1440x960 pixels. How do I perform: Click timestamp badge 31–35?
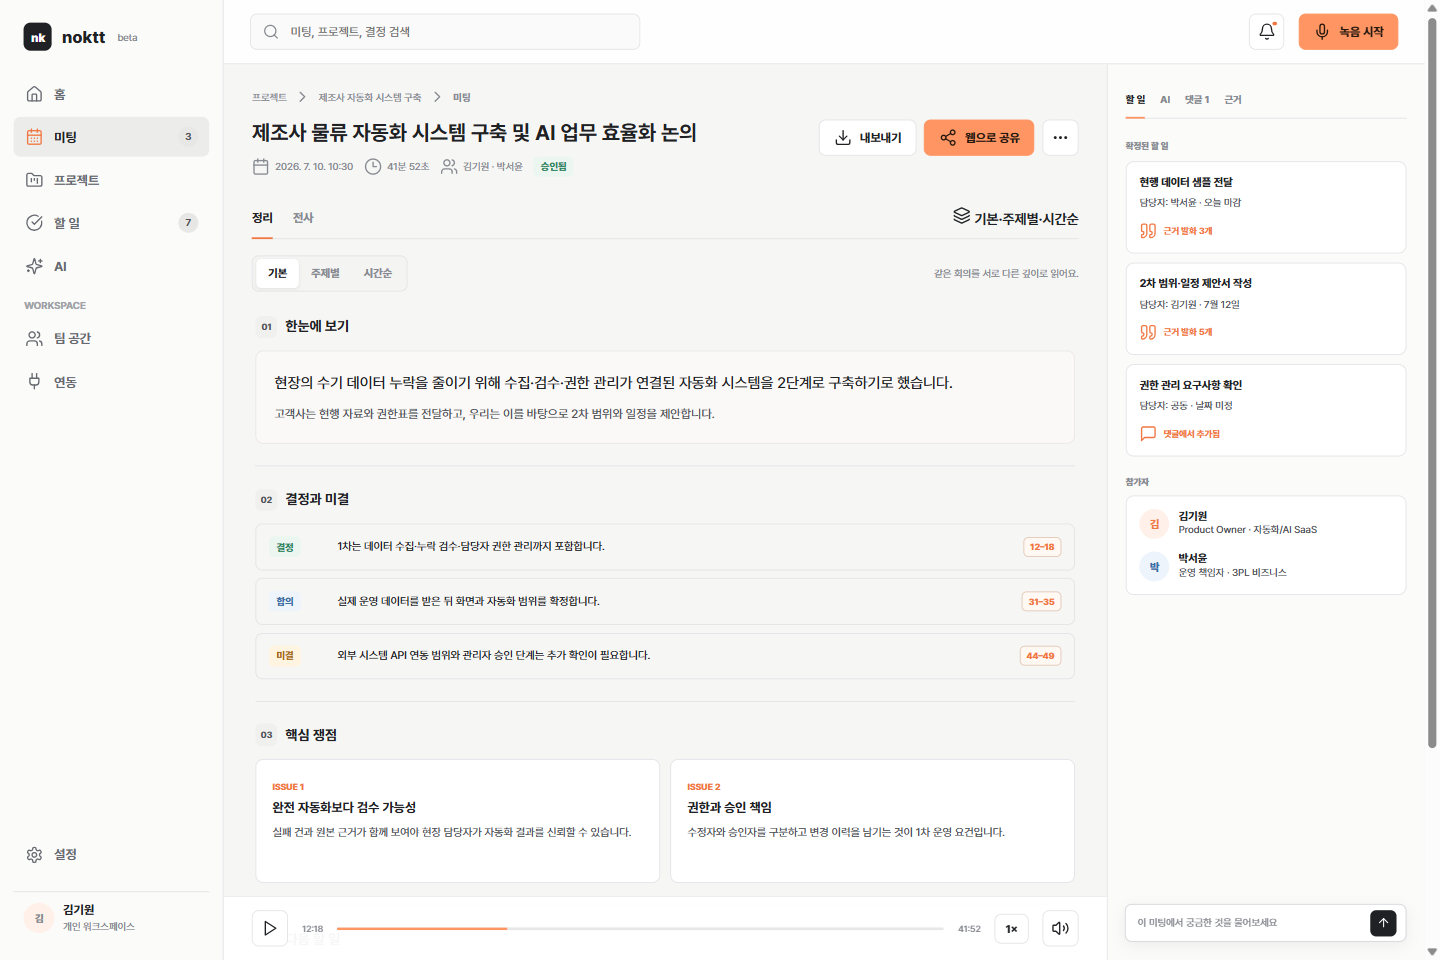point(1041,602)
